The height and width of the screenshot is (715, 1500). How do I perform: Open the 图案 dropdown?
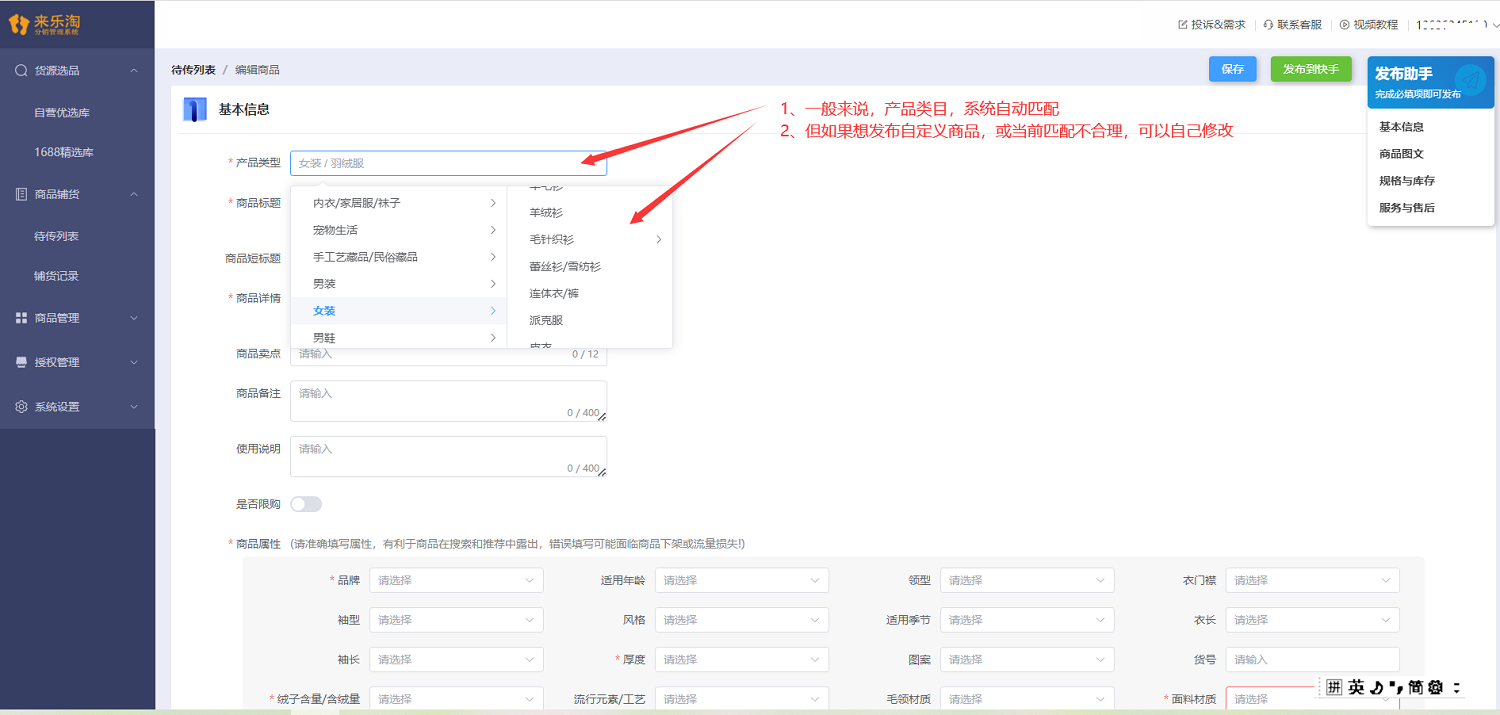[1027, 660]
